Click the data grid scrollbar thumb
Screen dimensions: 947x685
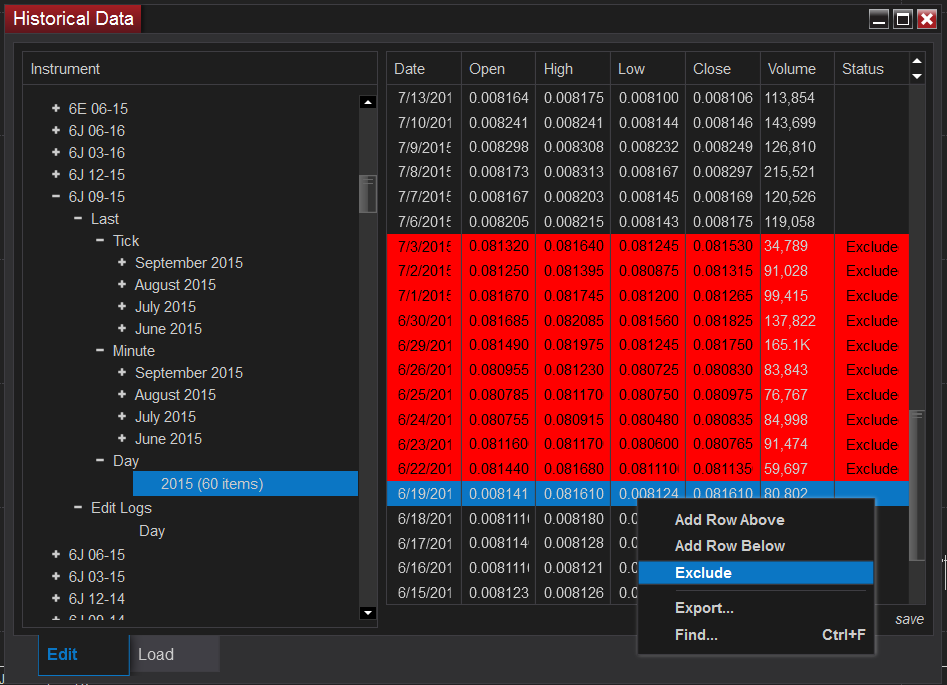tap(917, 486)
